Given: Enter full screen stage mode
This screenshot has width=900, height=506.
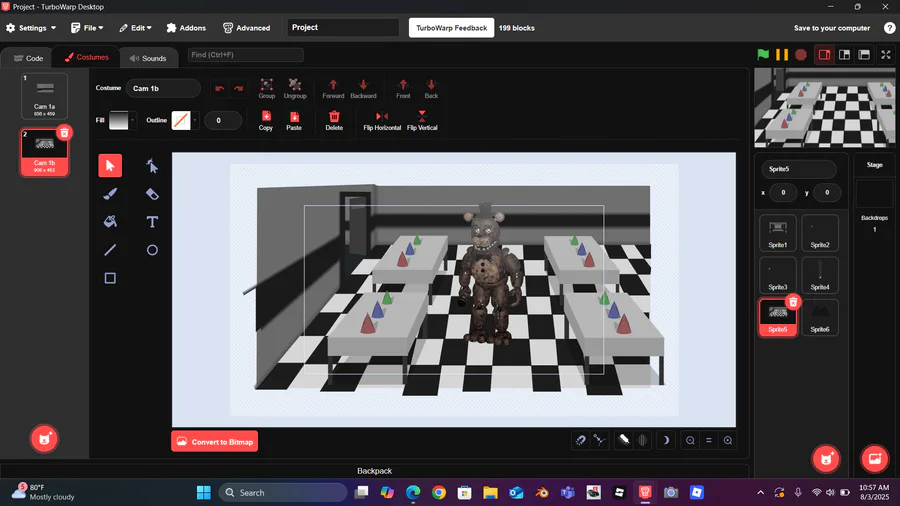Looking at the screenshot, I should (x=886, y=55).
